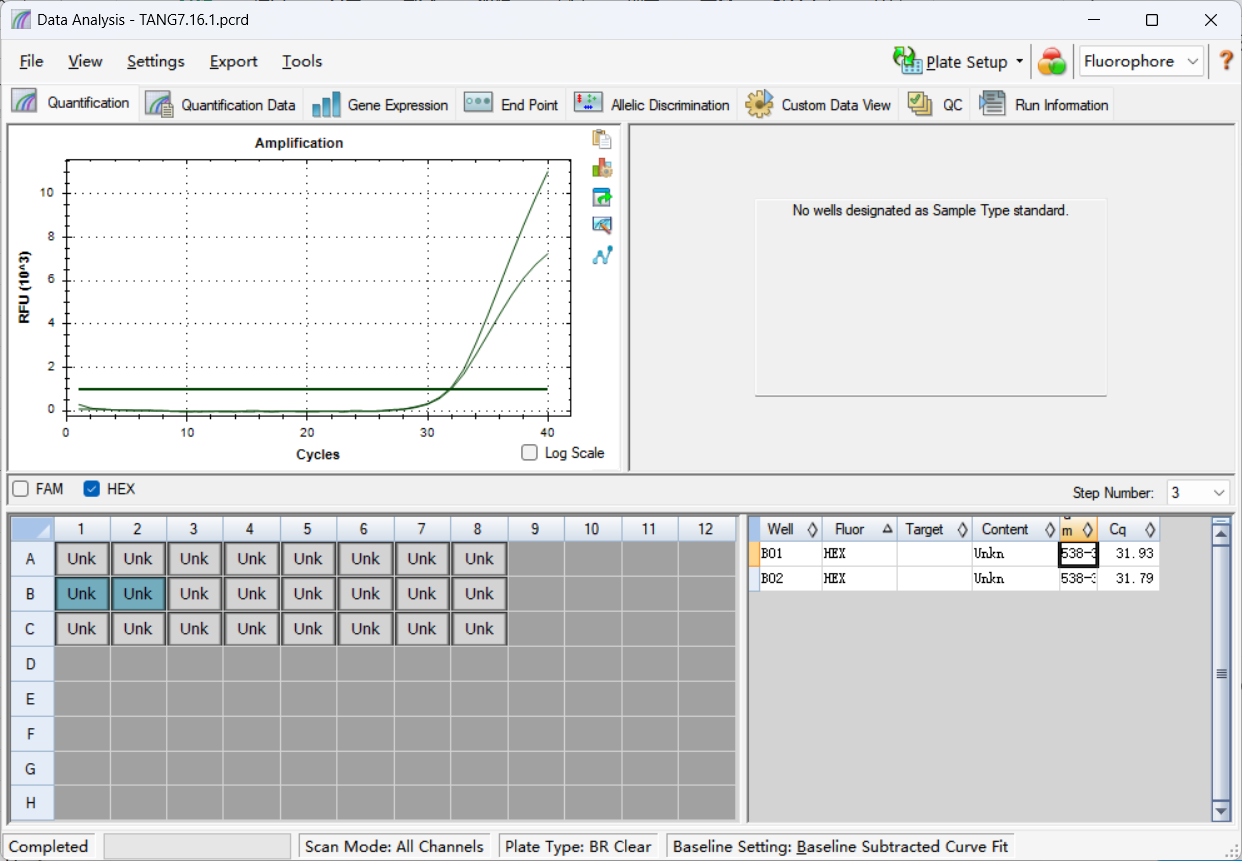Switch to the Run Information tab
The height and width of the screenshot is (861, 1242).
[x=1044, y=104]
